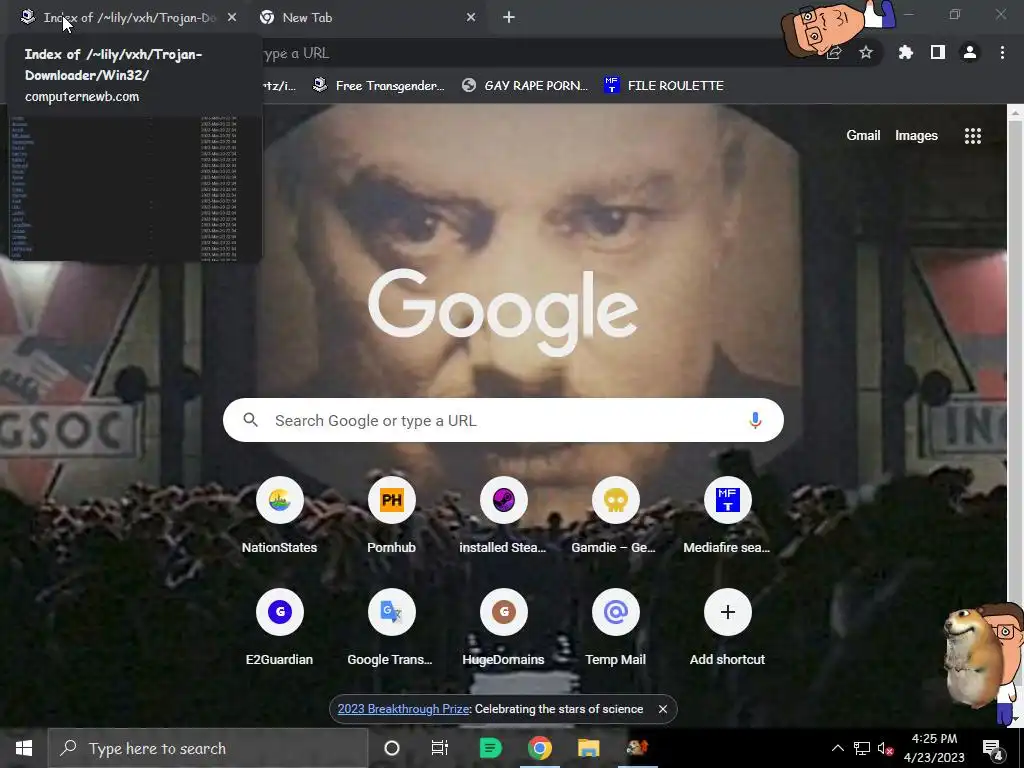Toggle the Chrome side panel
1024x768 pixels.
coord(937,53)
